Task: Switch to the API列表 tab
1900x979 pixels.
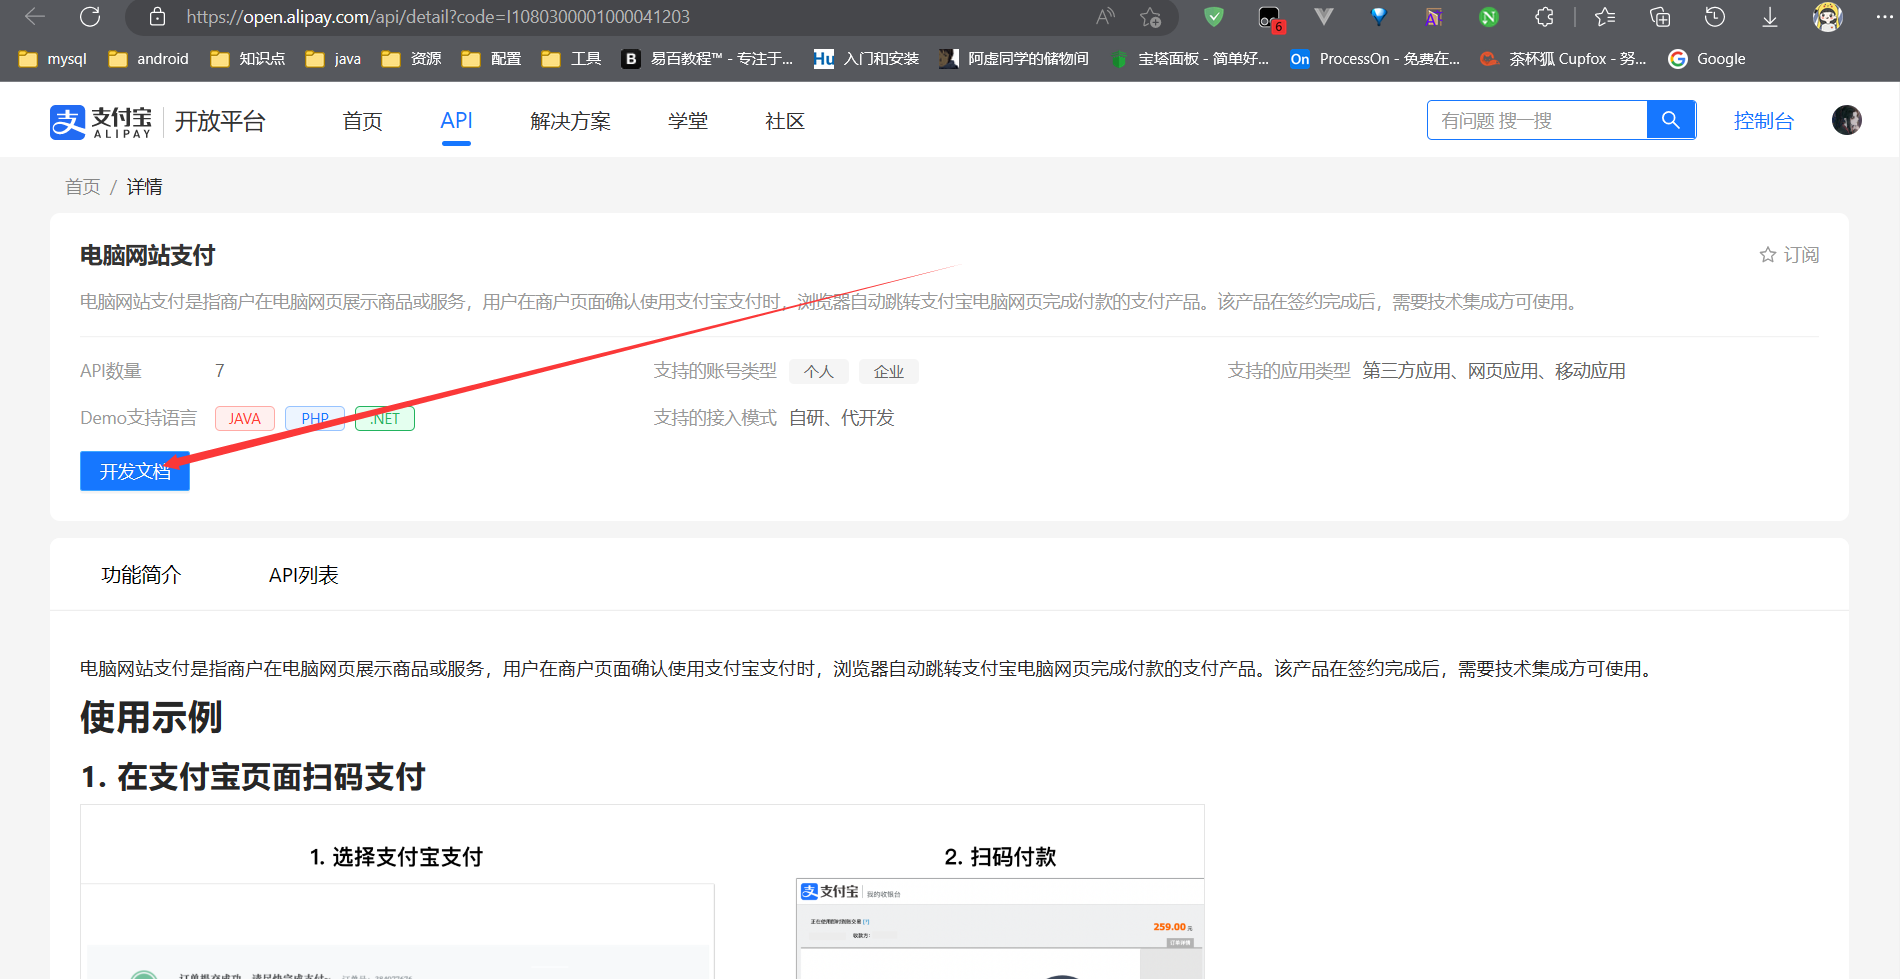Action: [x=304, y=575]
